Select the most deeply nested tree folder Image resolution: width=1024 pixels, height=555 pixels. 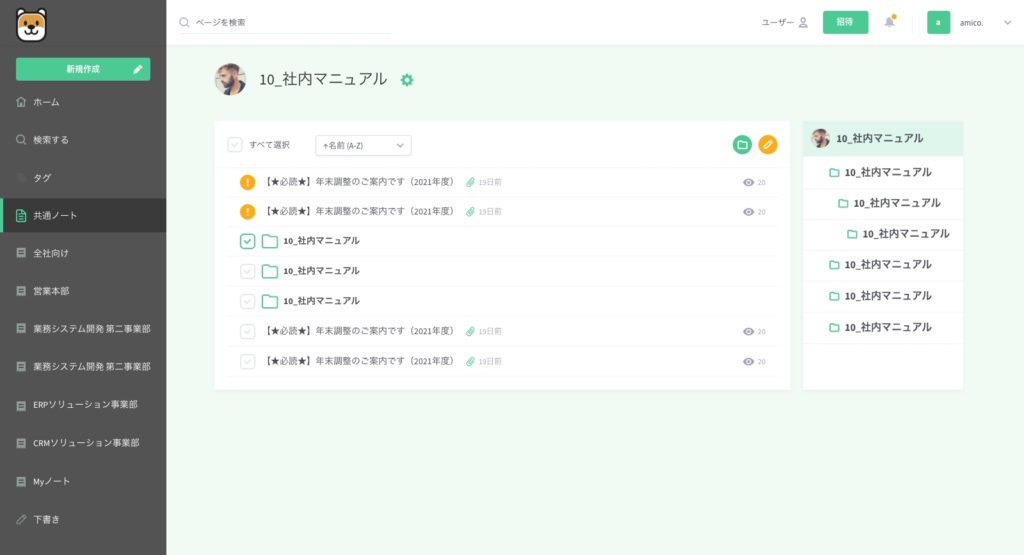tap(897, 234)
